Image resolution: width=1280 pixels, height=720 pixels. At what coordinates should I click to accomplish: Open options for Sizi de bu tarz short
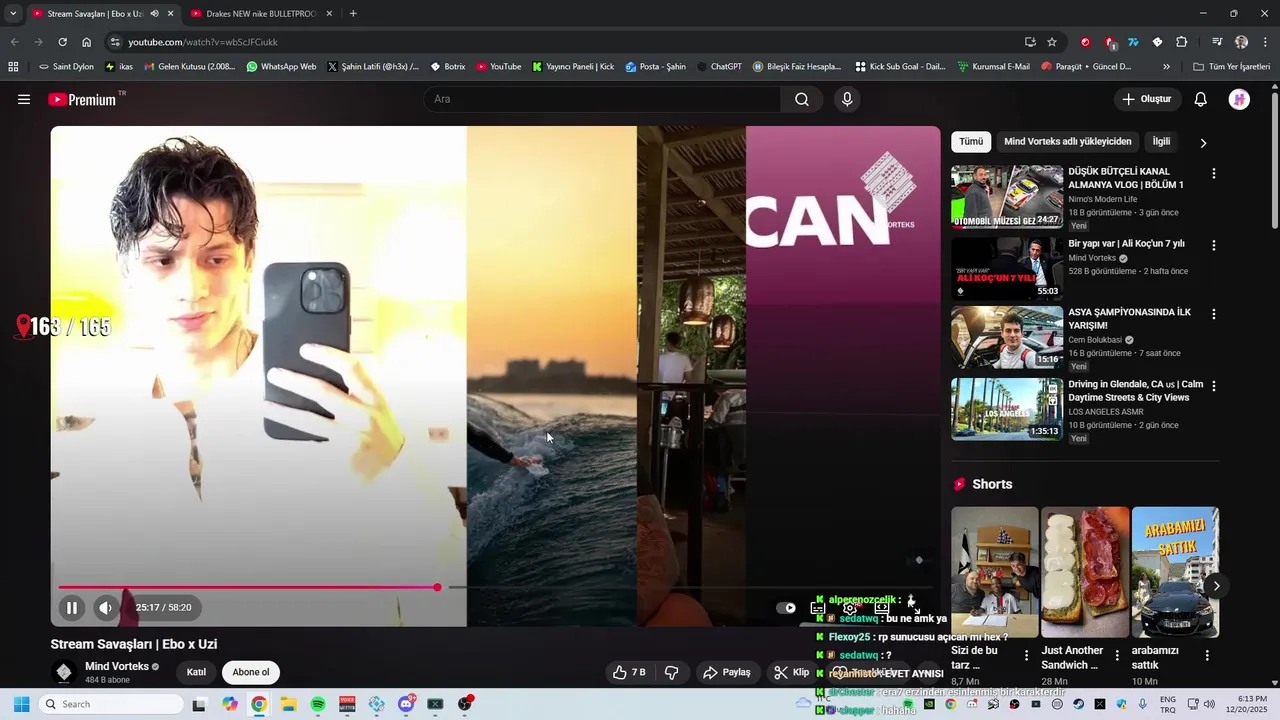(1026, 656)
